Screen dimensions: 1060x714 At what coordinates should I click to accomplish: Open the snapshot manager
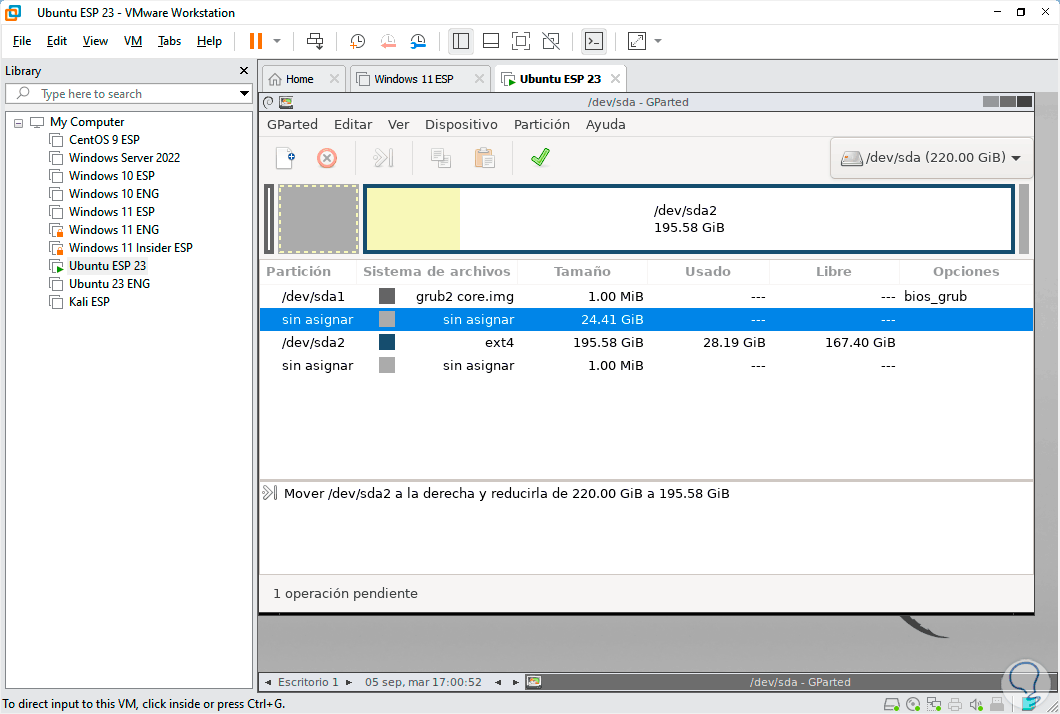pyautogui.click(x=418, y=41)
